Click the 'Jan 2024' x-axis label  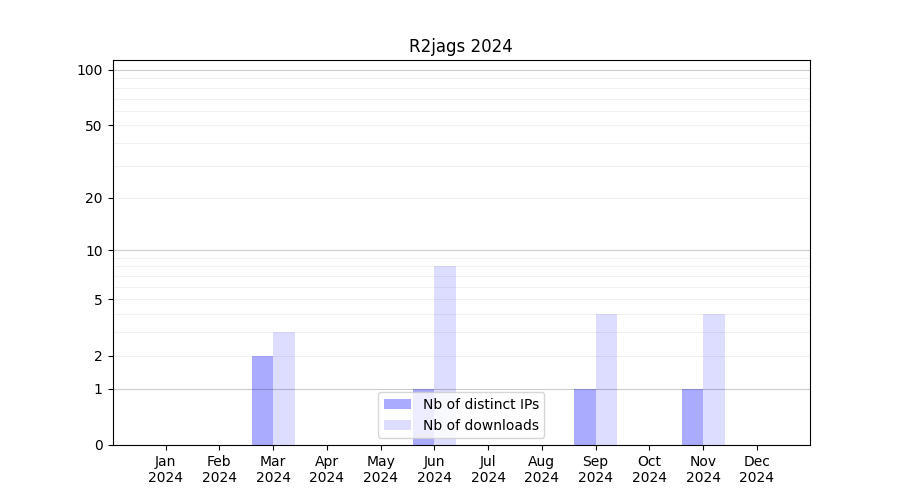pyautogui.click(x=166, y=469)
